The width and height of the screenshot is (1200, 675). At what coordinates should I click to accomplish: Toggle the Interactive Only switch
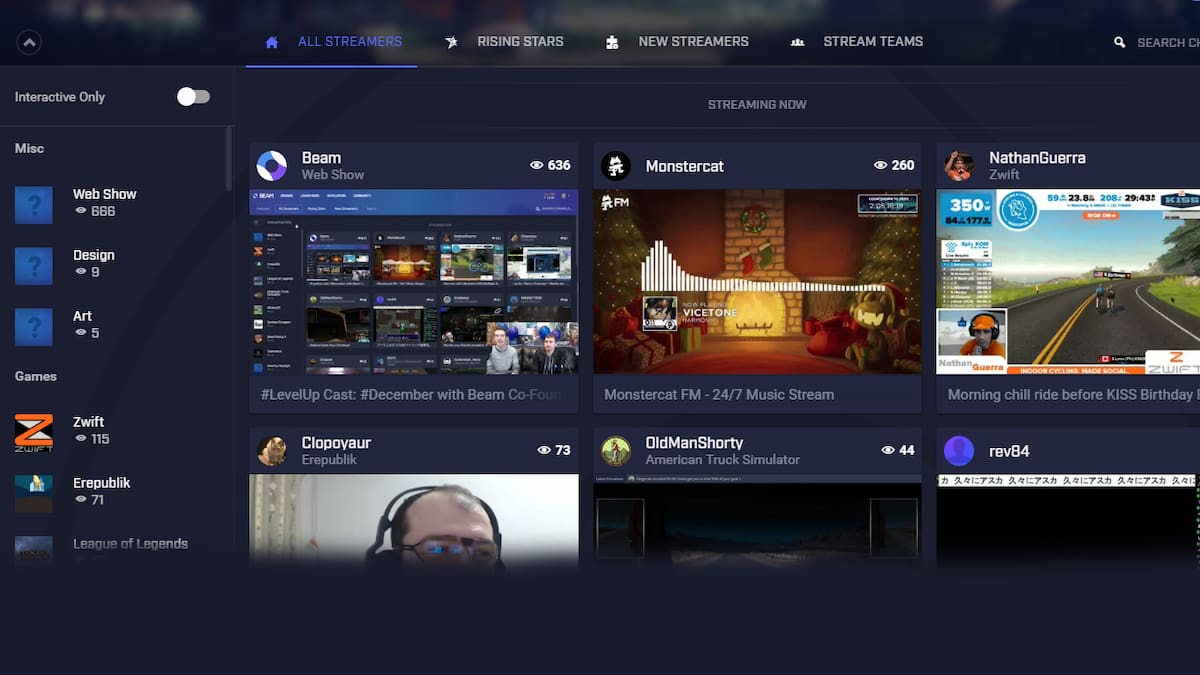click(x=194, y=97)
